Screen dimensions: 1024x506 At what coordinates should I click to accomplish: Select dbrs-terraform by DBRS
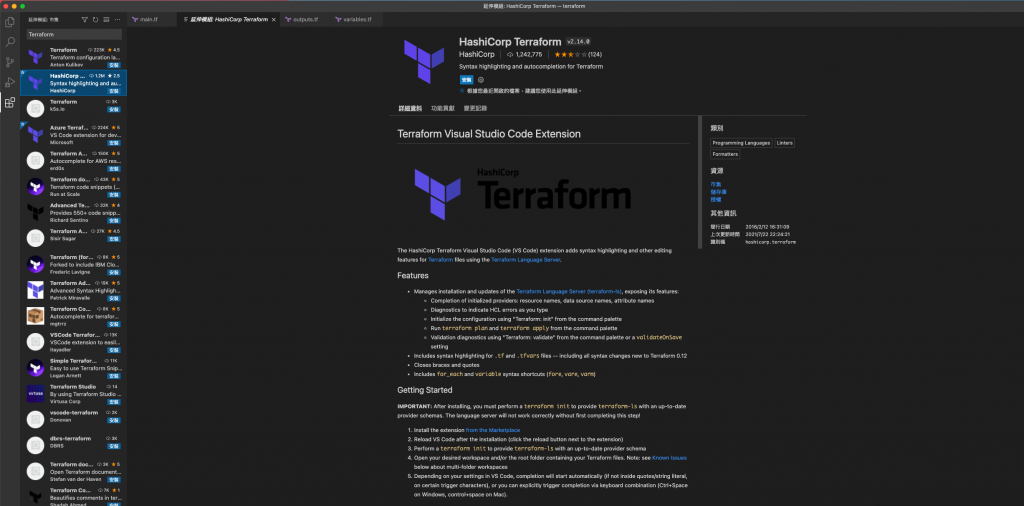coord(74,445)
